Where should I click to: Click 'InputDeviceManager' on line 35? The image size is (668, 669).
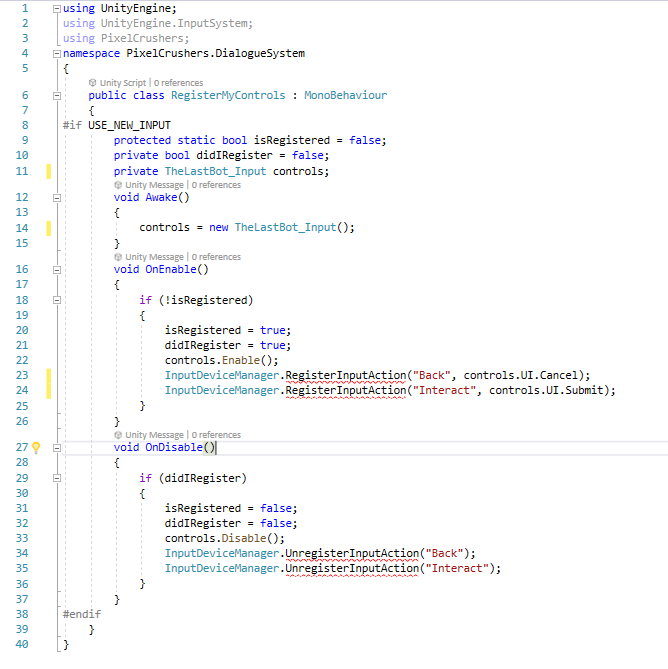(x=222, y=568)
